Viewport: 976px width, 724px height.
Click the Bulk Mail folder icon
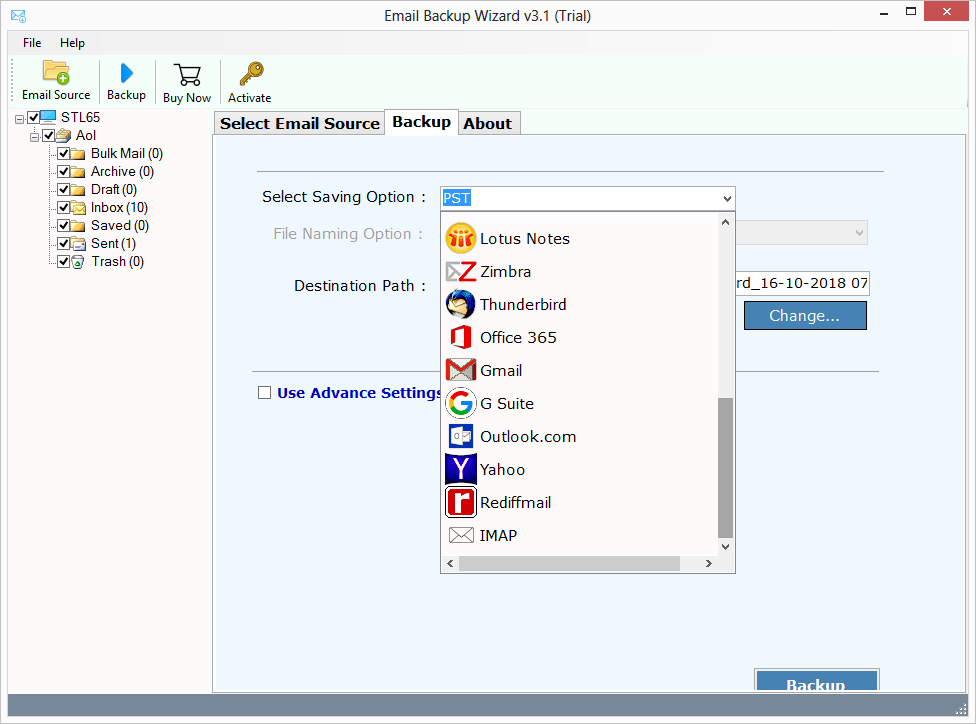pos(78,153)
